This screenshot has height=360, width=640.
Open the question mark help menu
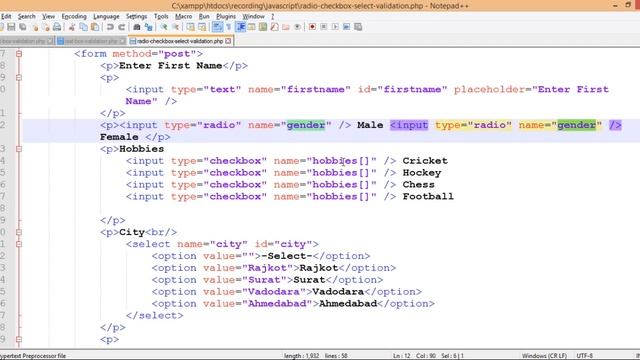273,16
